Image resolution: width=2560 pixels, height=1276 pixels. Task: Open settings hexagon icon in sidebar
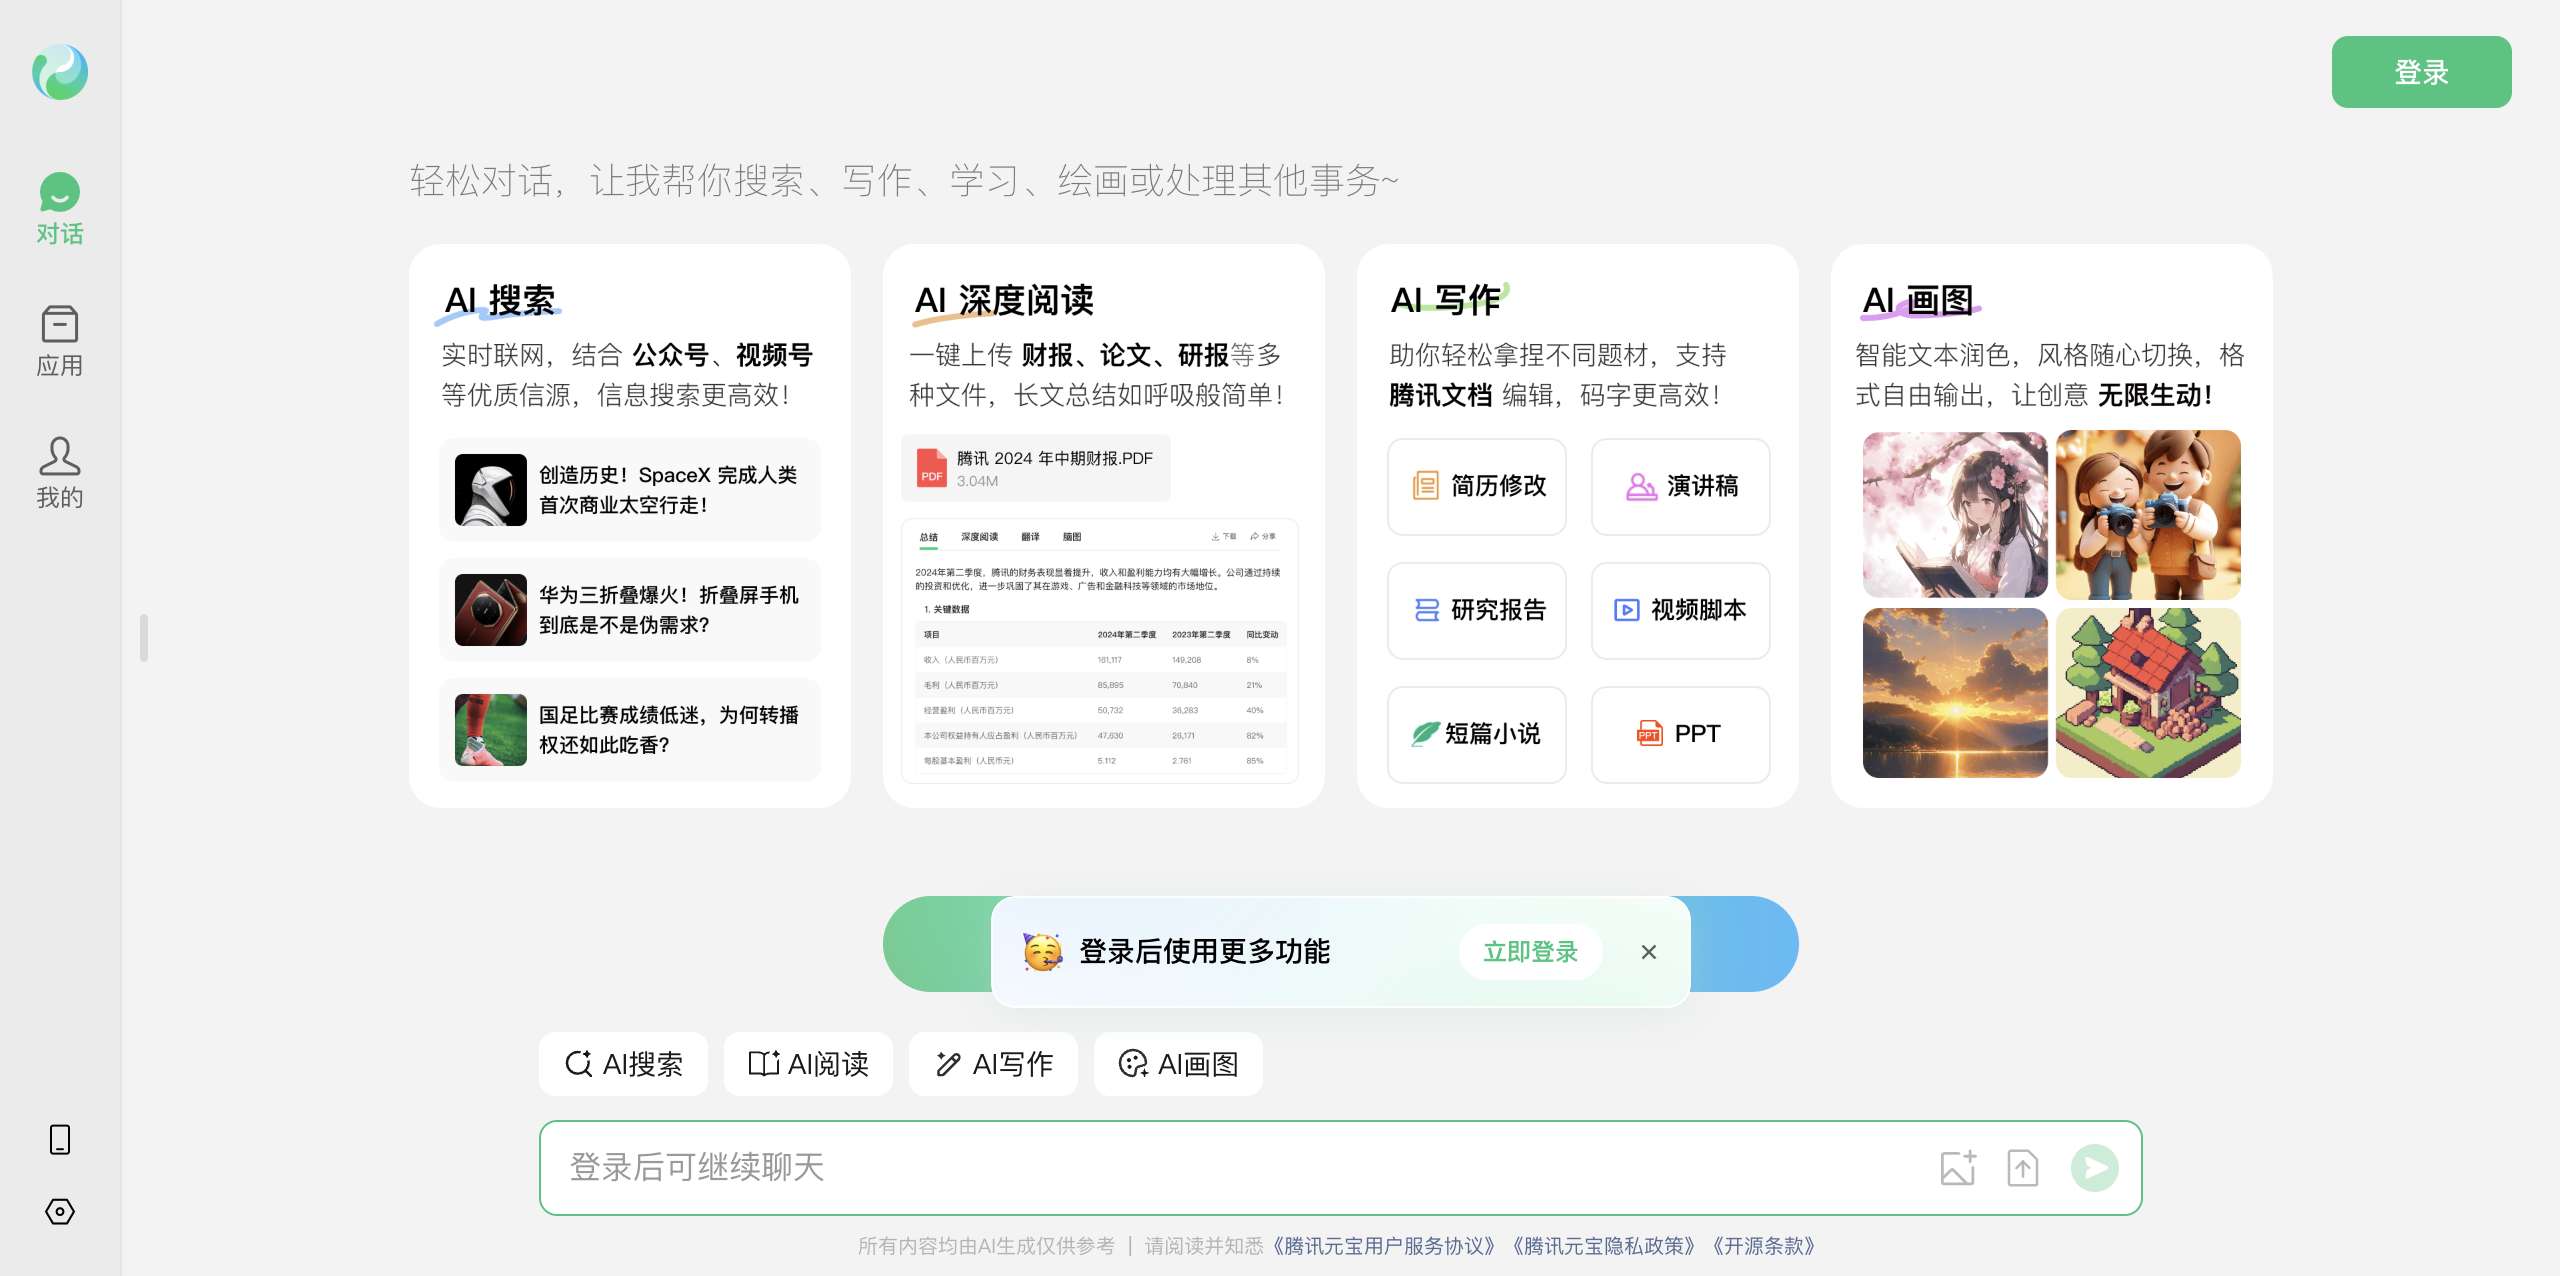pyautogui.click(x=60, y=1211)
